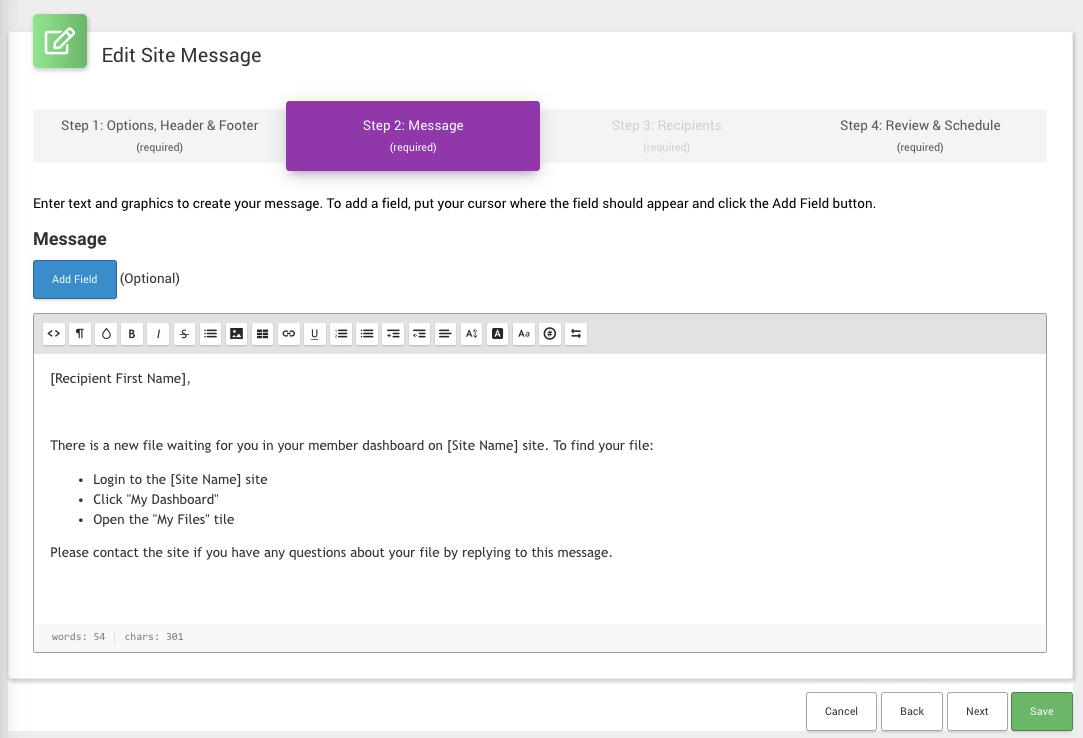Open the Aa font family options

coord(523,334)
